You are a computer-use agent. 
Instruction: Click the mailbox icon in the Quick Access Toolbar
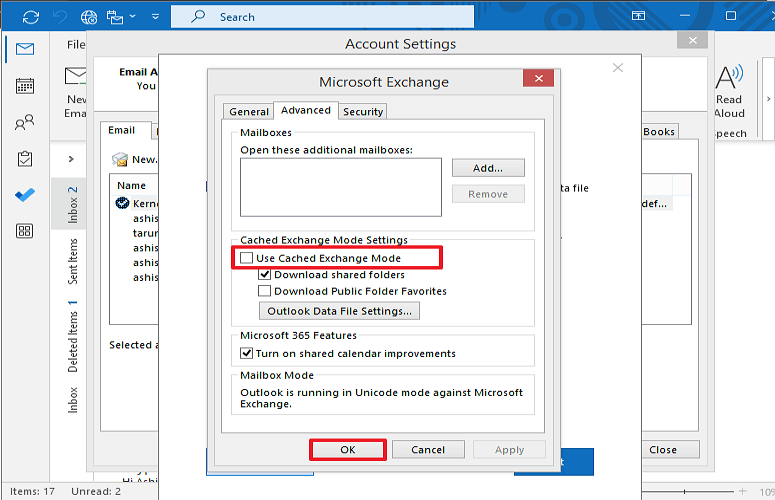115,17
